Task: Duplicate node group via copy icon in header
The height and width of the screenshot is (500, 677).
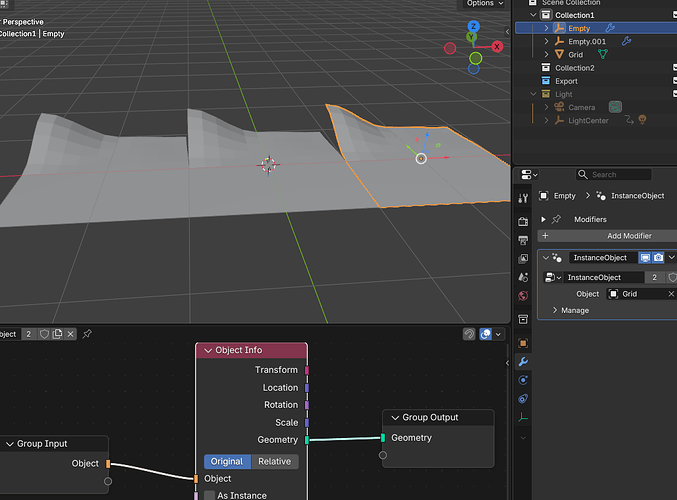Action: click(57, 334)
